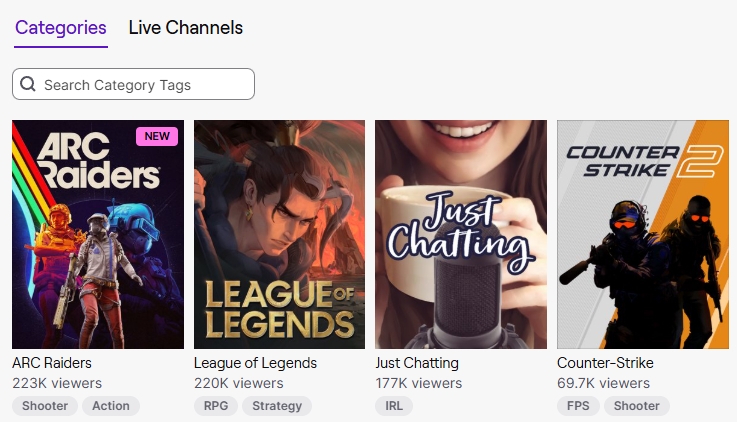Select the FPS tag
Image resolution: width=737 pixels, height=422 pixels.
(578, 406)
